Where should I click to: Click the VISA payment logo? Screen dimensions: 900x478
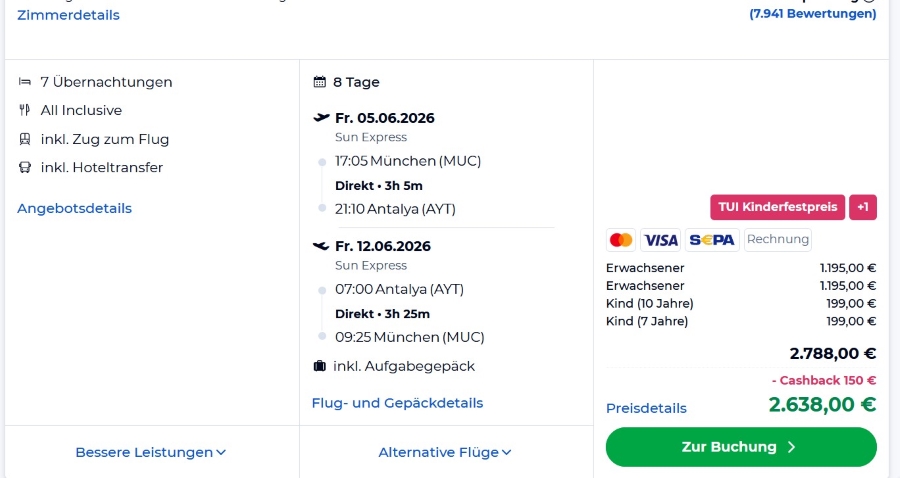(660, 240)
